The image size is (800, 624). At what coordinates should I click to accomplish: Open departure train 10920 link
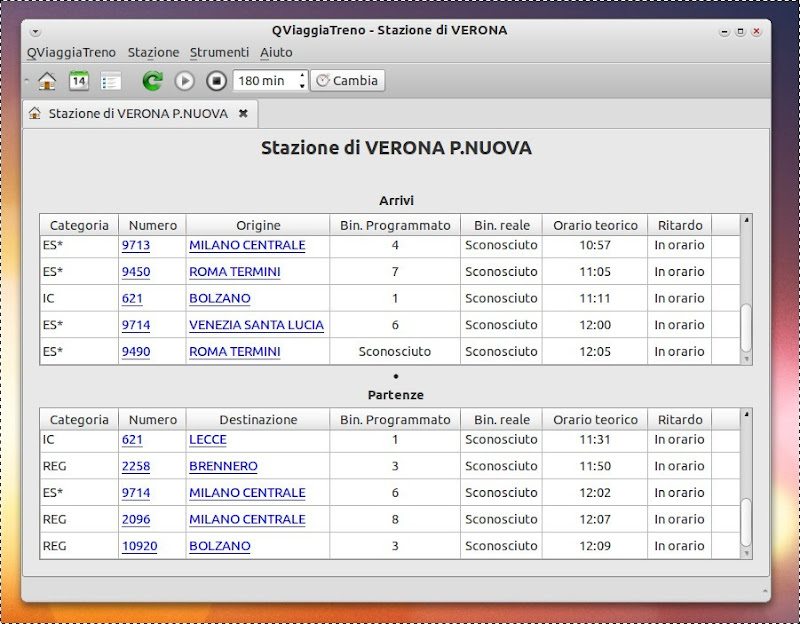[139, 546]
